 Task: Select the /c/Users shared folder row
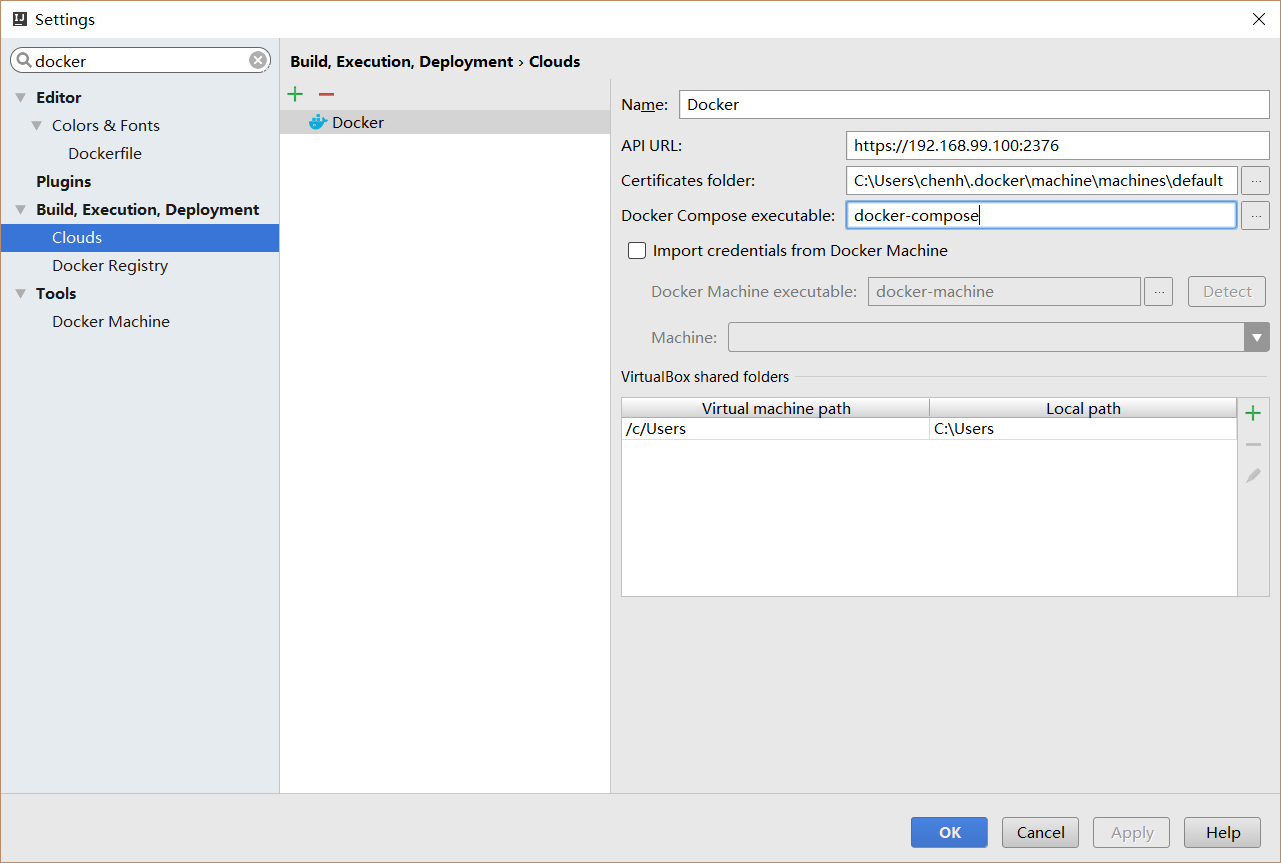pos(775,429)
